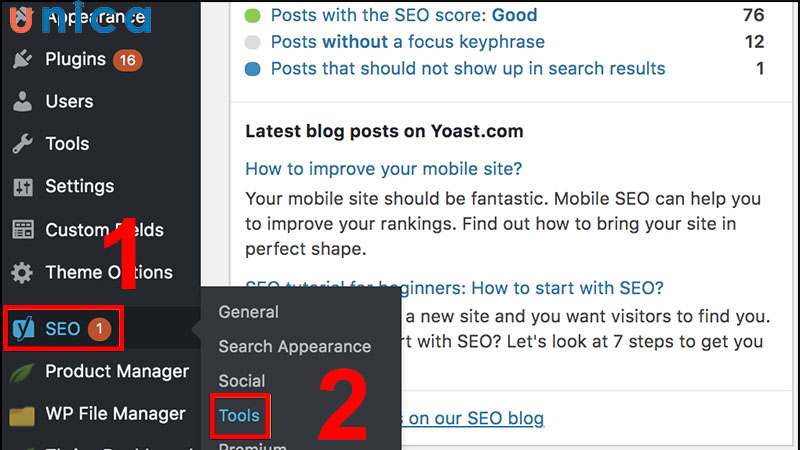Image resolution: width=800 pixels, height=450 pixels.
Task: Click the Plugins update count badge
Action: pos(128,60)
